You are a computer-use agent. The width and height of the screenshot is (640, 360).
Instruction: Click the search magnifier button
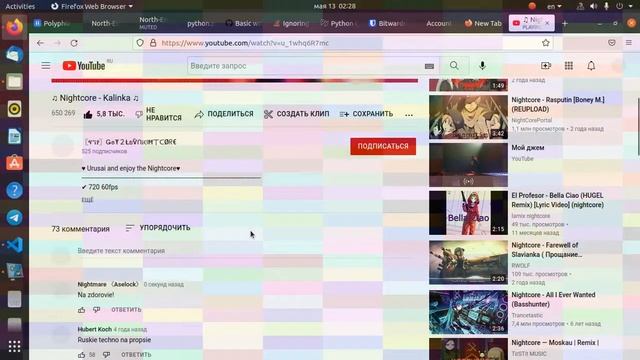click(x=454, y=66)
